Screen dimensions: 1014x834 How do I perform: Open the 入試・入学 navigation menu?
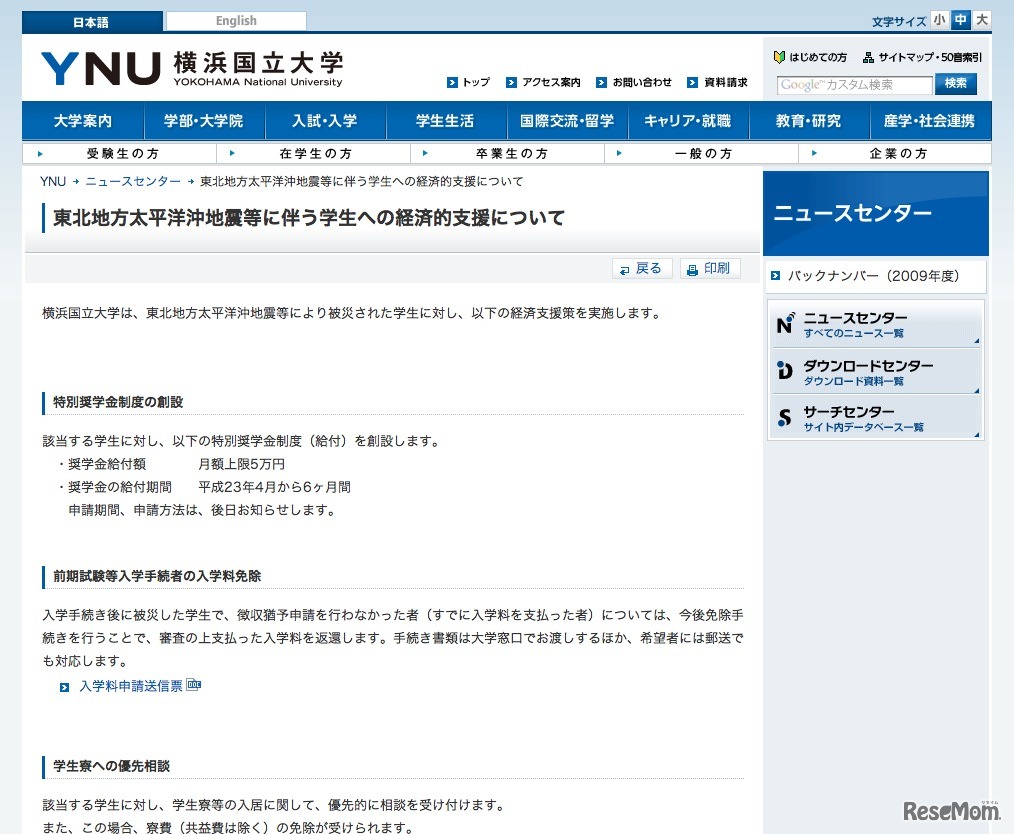click(324, 121)
